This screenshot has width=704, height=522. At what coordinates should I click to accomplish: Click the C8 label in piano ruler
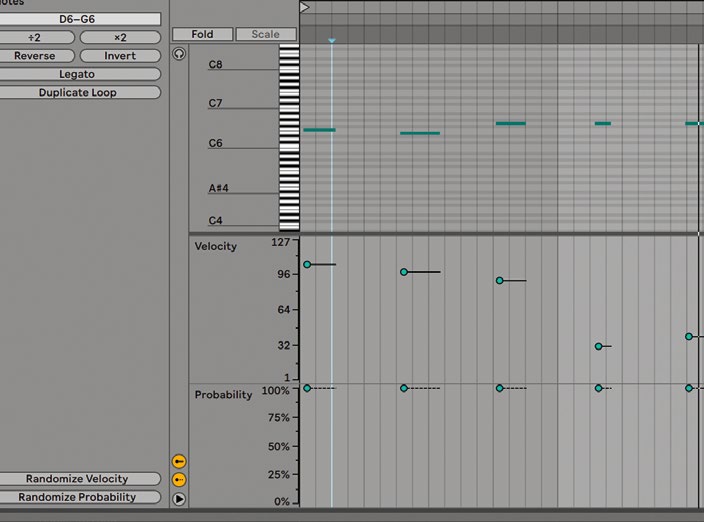[216, 64]
